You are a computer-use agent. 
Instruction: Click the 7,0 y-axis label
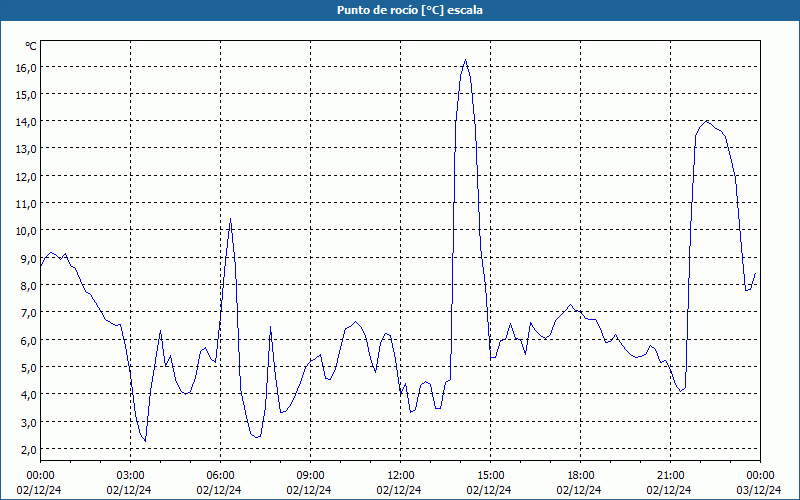(28, 313)
